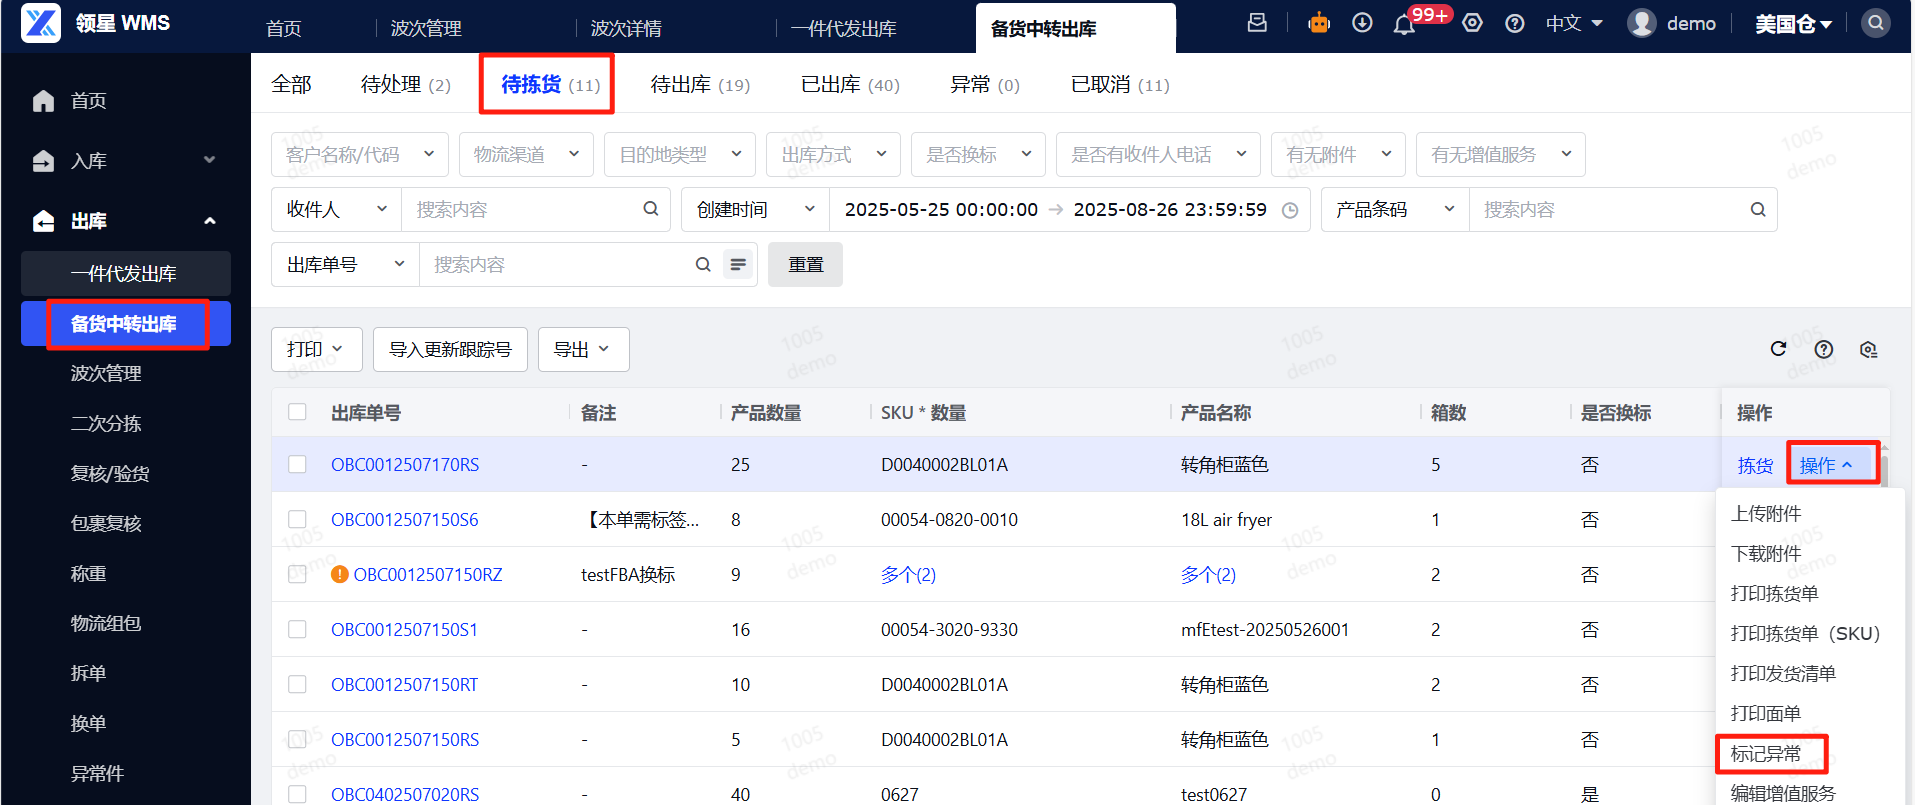
Task: Open order link OBC0012507170RS
Action: click(x=405, y=464)
